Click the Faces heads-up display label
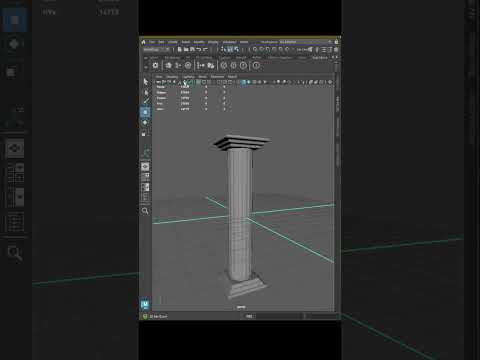 pyautogui.click(x=161, y=98)
